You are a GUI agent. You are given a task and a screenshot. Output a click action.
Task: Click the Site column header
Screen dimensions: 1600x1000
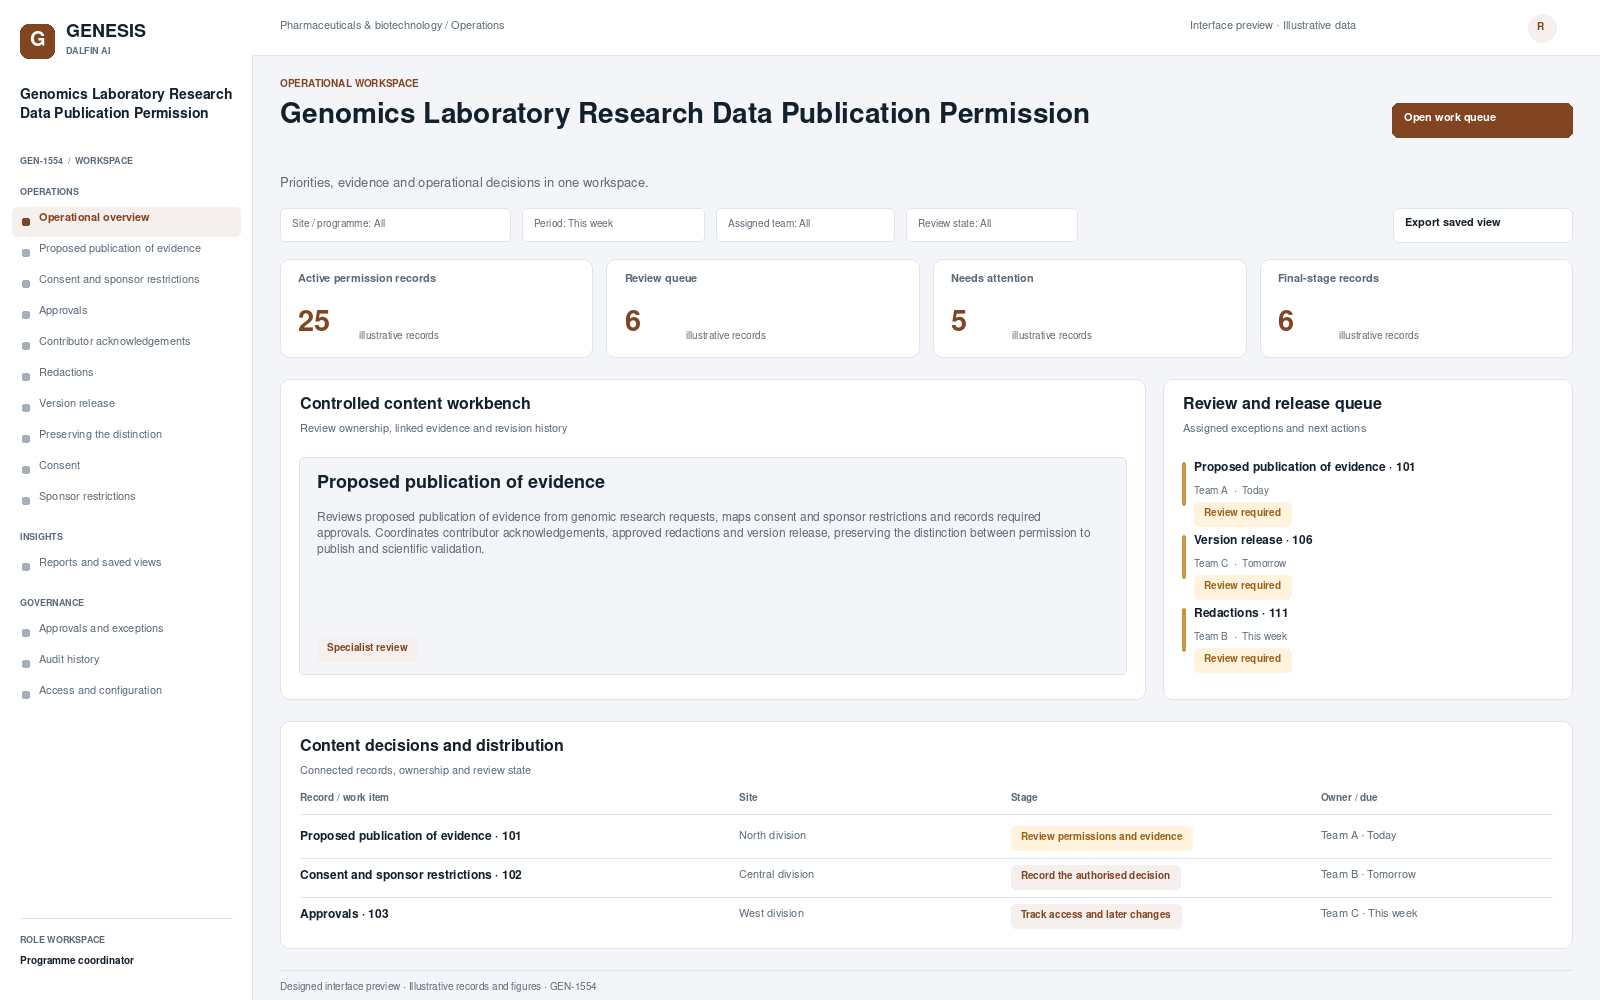748,798
